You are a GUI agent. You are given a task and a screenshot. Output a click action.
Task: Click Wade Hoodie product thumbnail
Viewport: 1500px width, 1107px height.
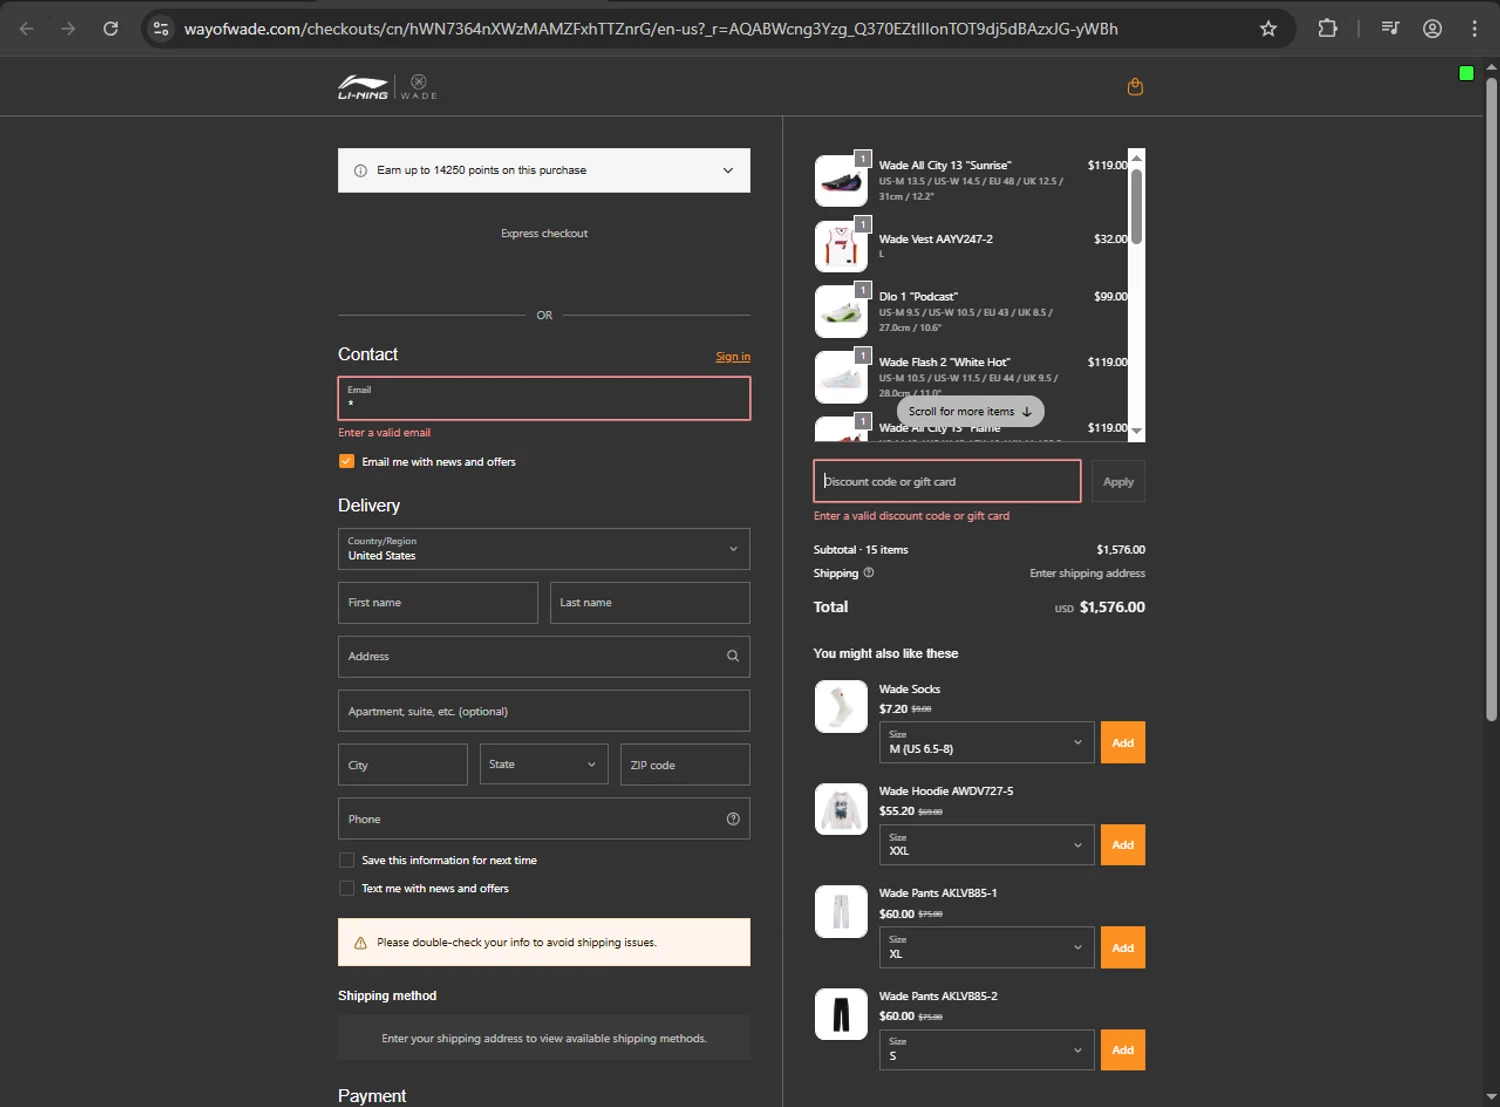pos(841,809)
